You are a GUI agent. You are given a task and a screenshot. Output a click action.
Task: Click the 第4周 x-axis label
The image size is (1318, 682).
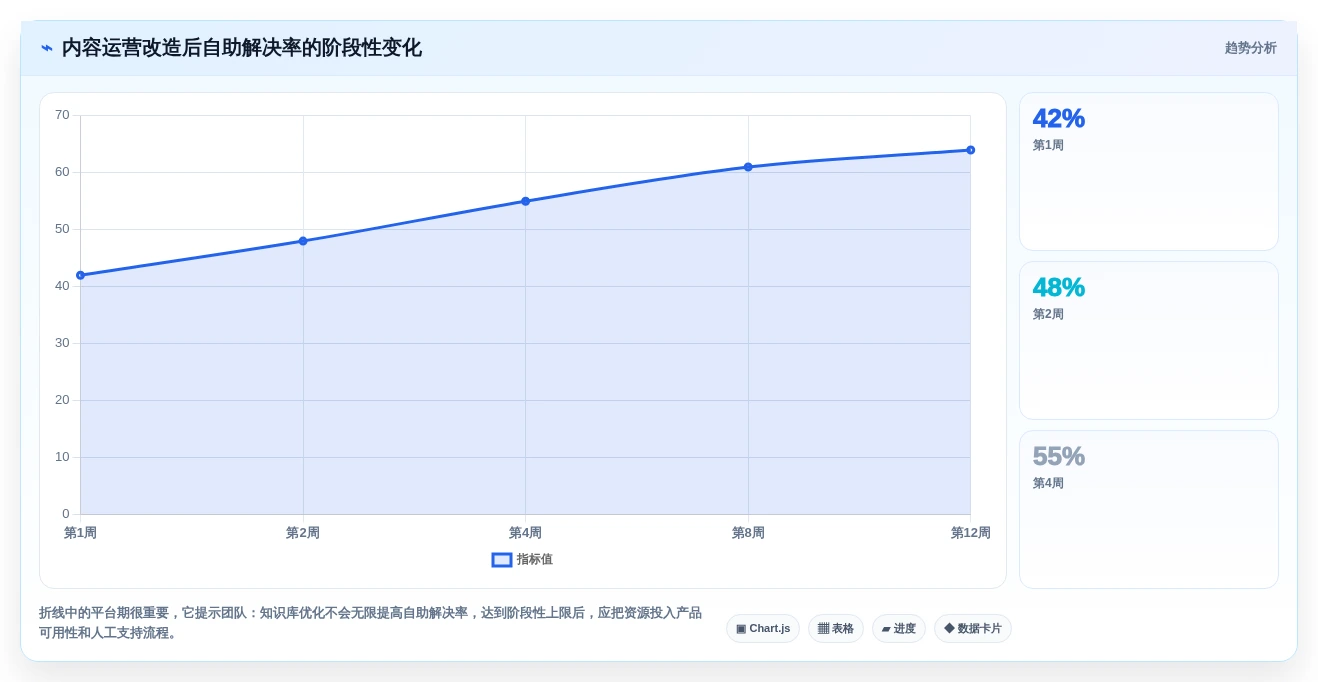coord(525,533)
